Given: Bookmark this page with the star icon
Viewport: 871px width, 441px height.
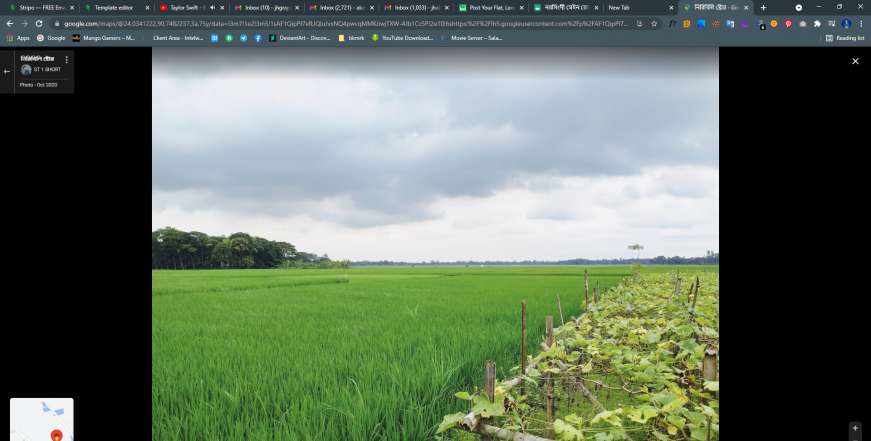Looking at the screenshot, I should (654, 24).
